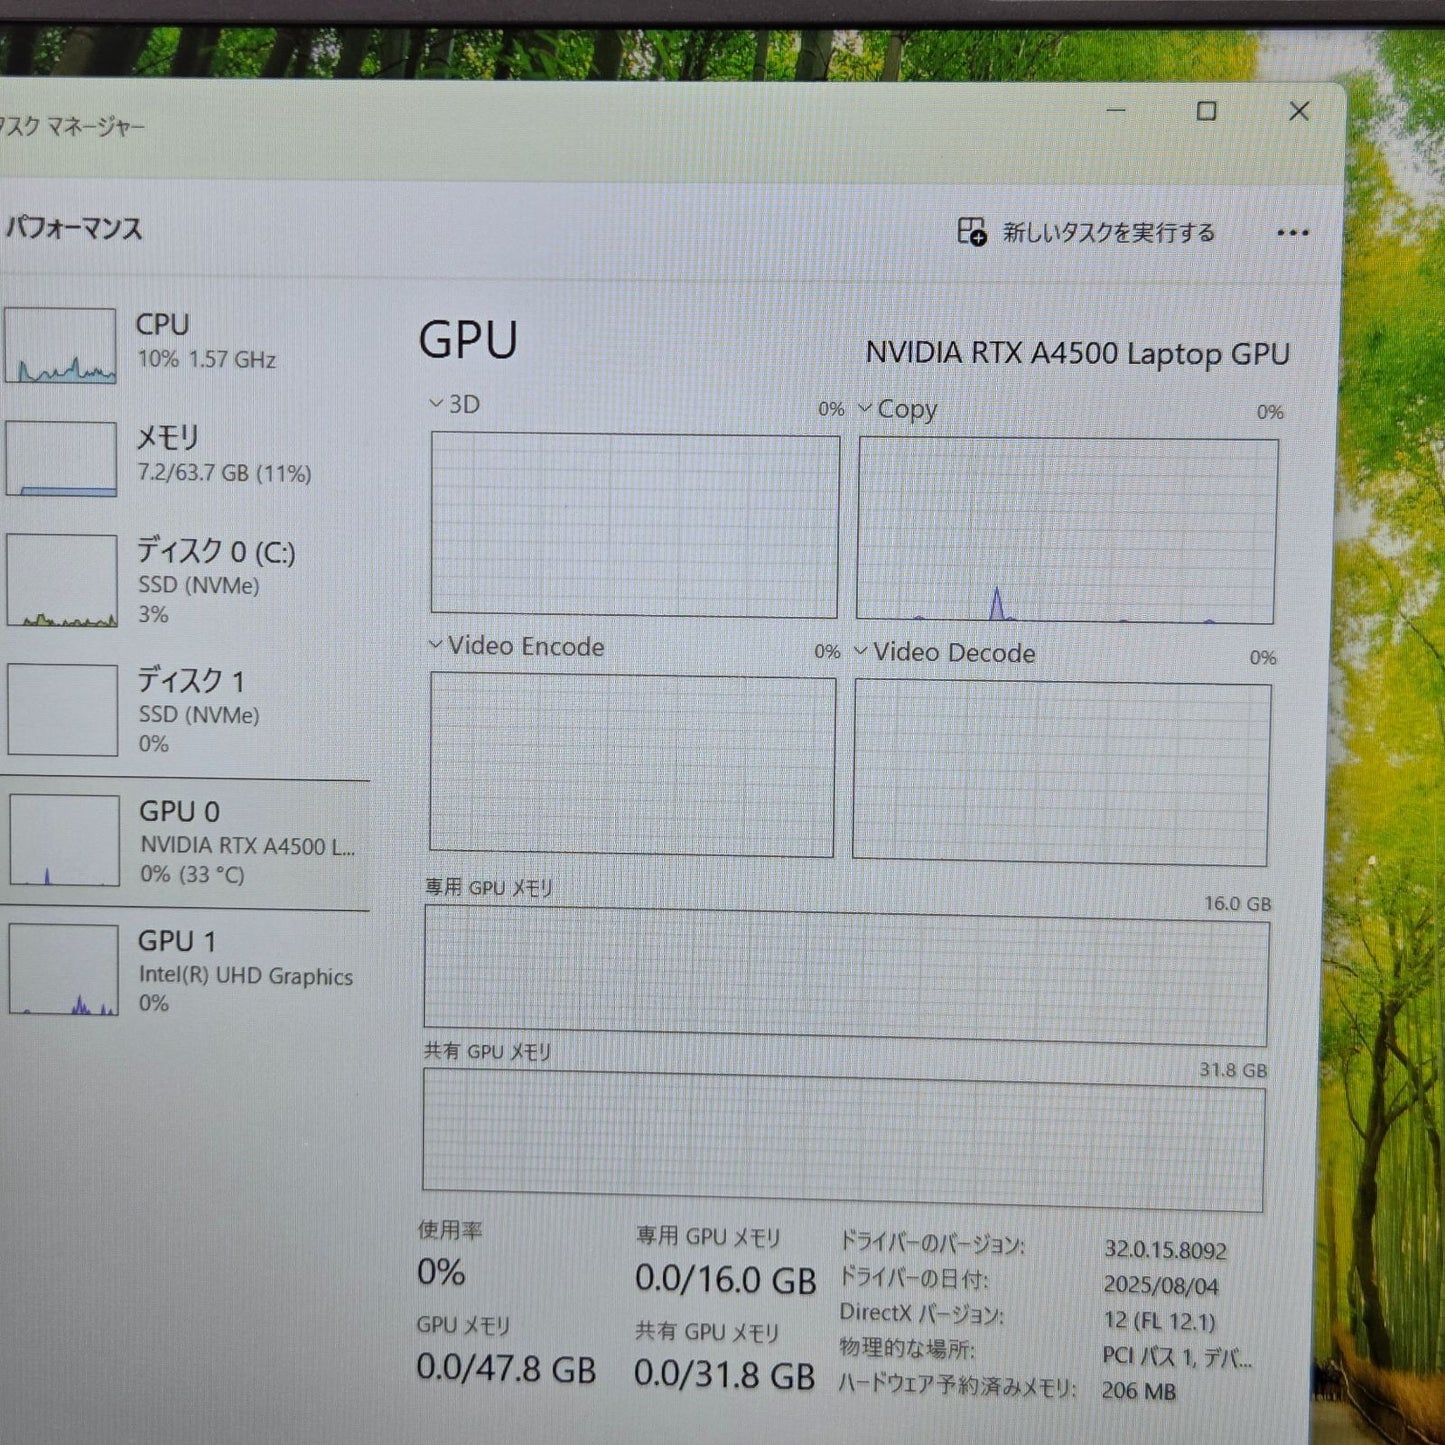Image resolution: width=1445 pixels, height=1445 pixels.
Task: Click the 3D engine usage graph
Action: tap(635, 525)
